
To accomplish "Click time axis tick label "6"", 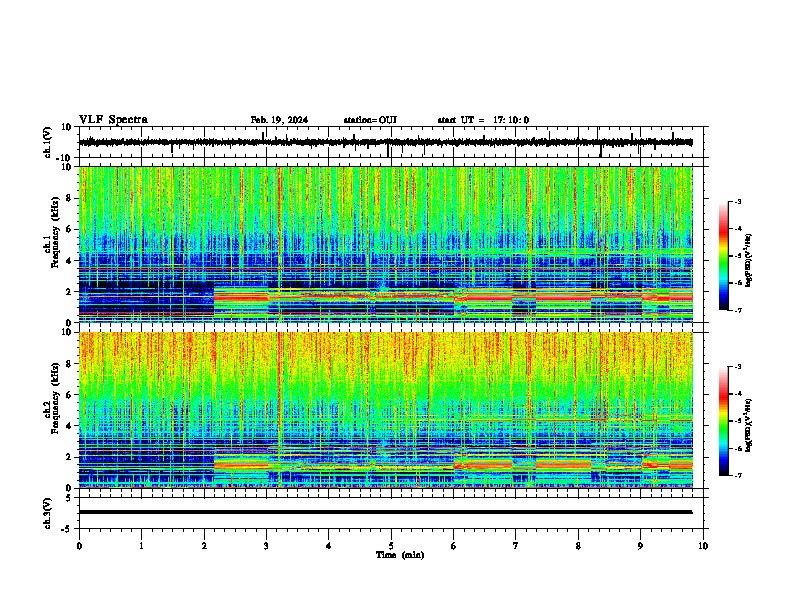I will pyautogui.click(x=453, y=546).
